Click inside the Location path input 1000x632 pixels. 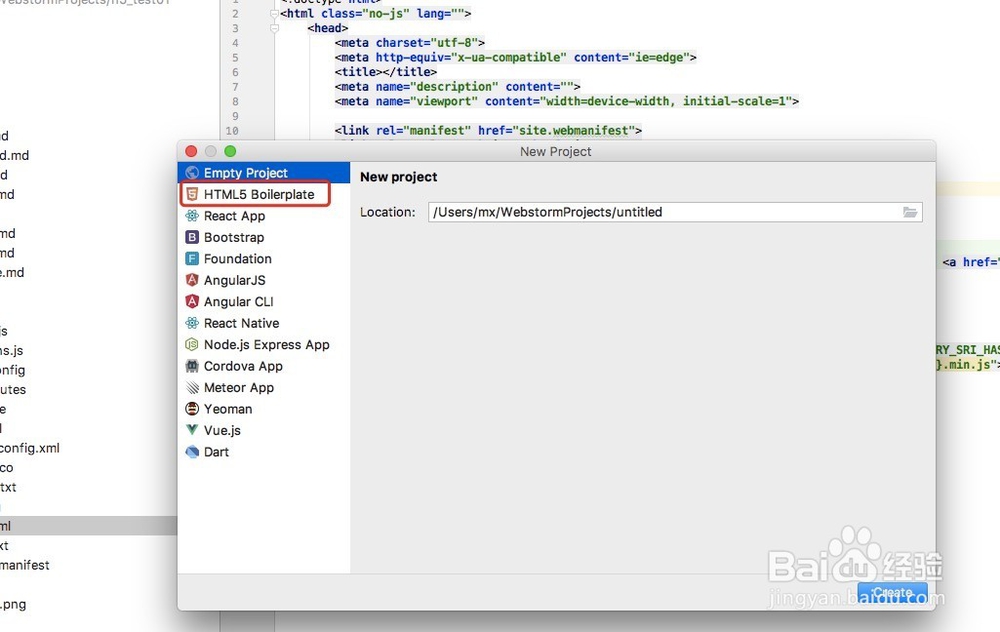[650, 212]
